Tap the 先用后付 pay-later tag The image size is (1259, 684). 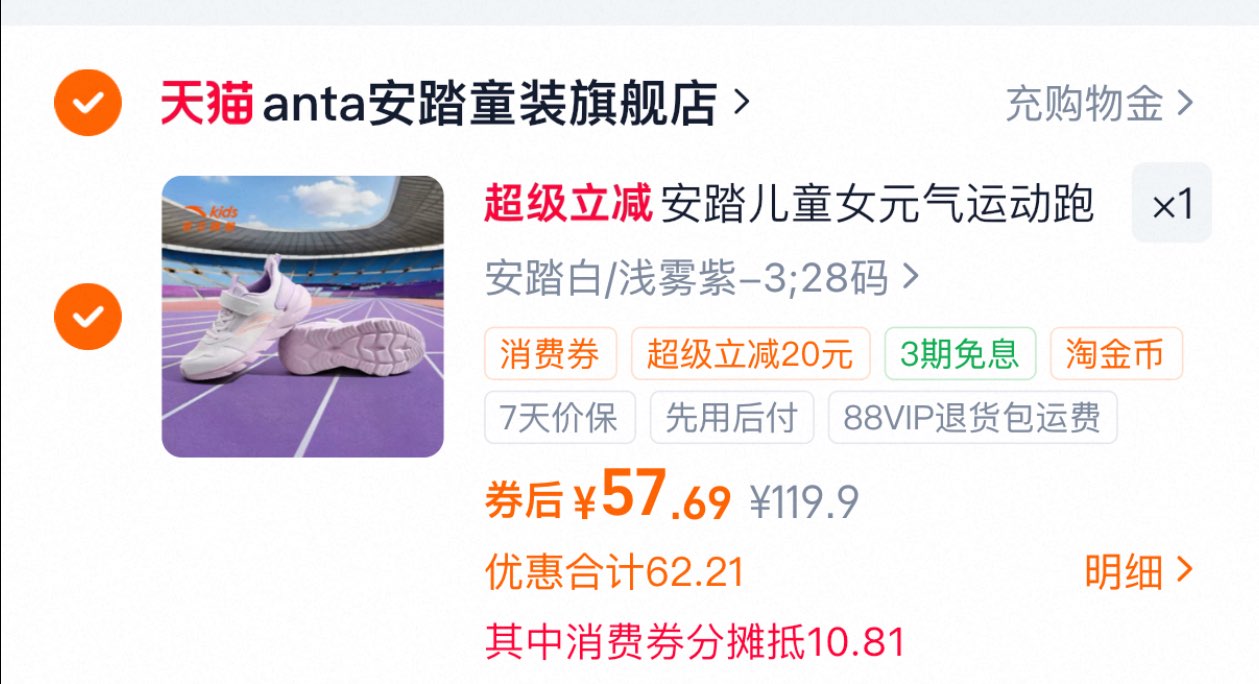(x=732, y=417)
